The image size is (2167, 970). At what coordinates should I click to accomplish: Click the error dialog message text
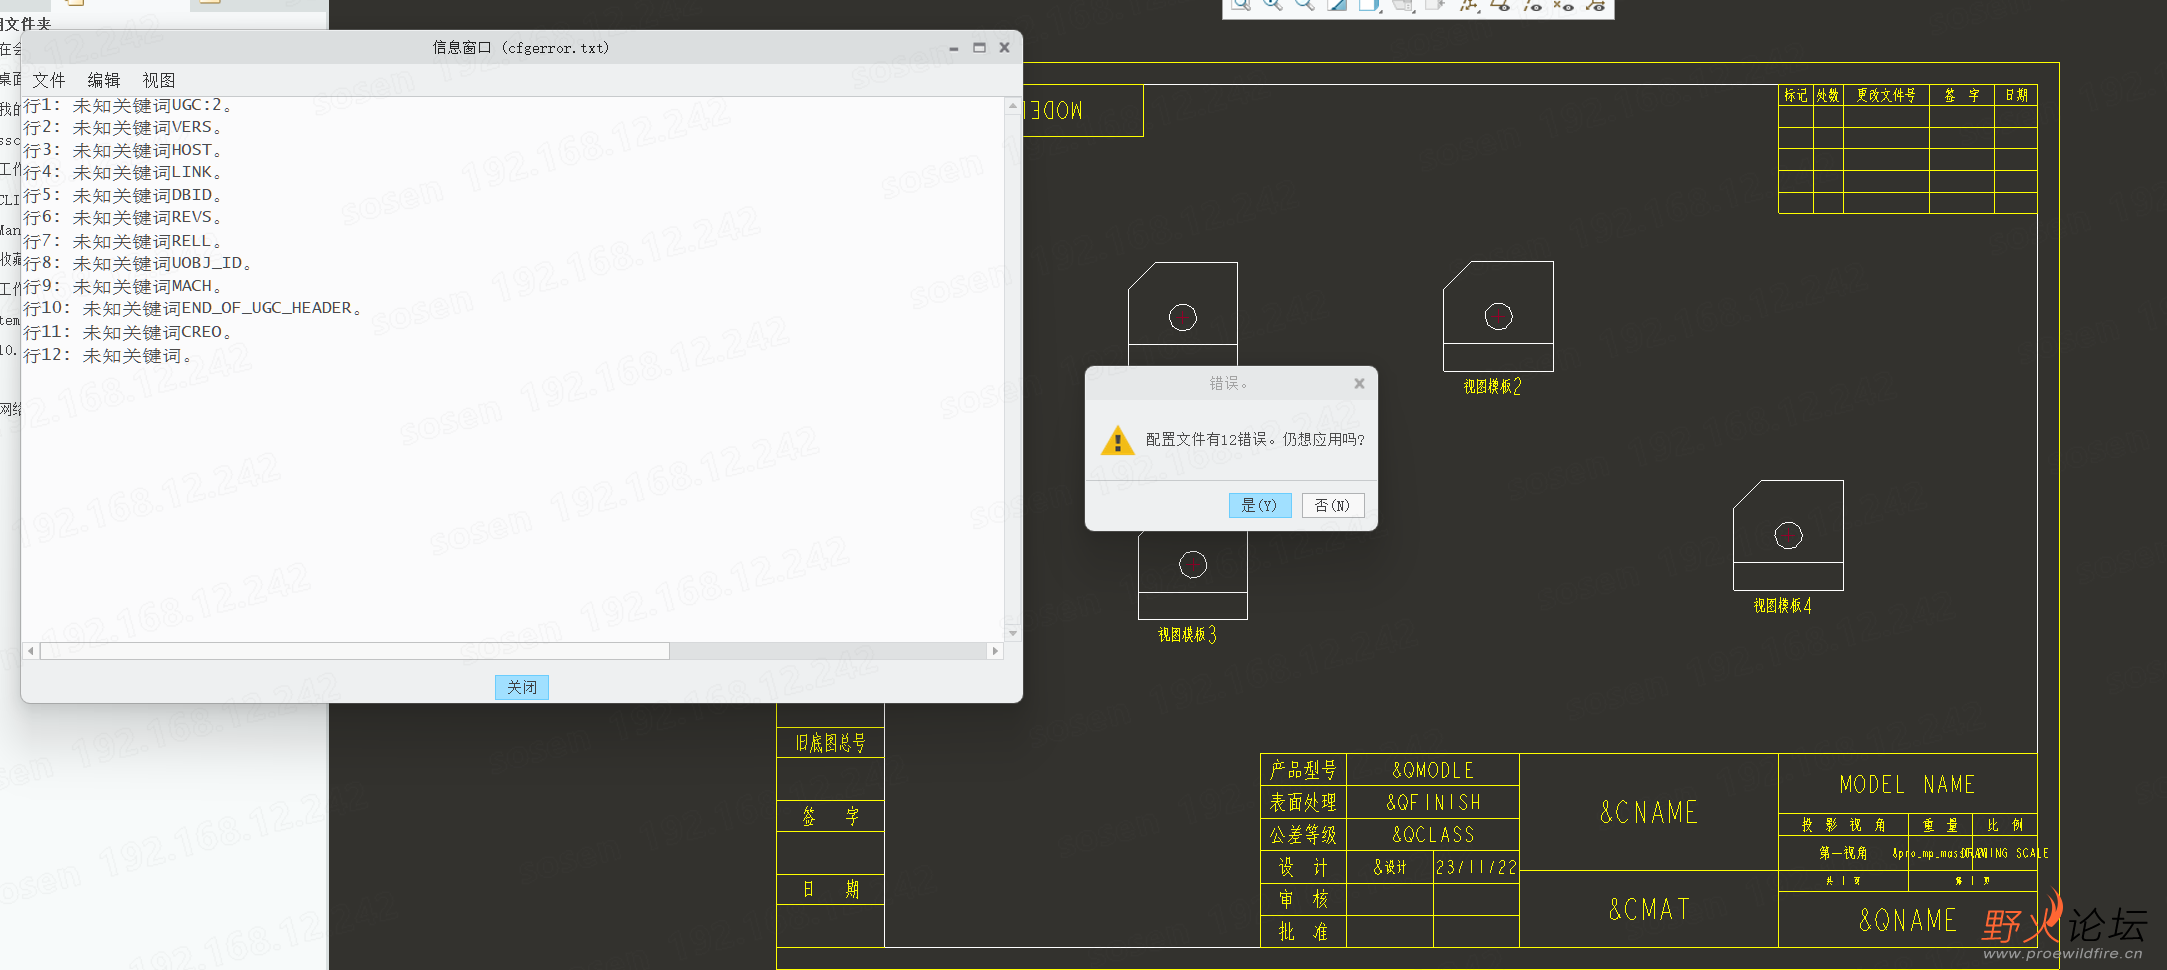tap(1255, 439)
